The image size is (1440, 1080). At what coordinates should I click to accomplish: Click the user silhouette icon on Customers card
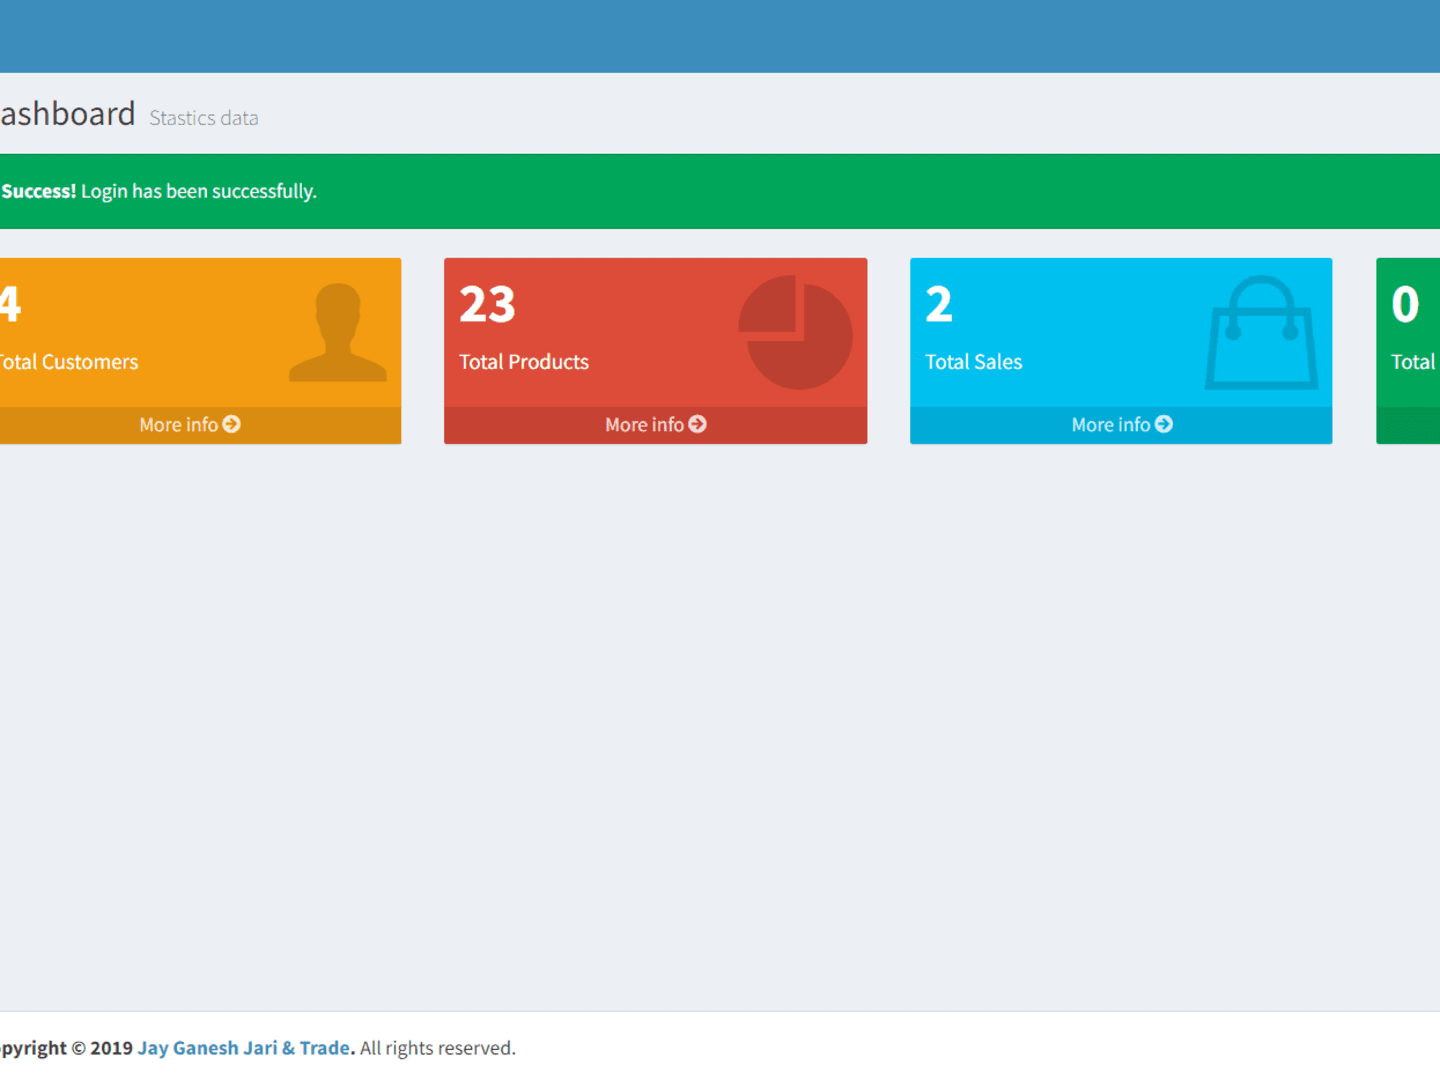click(x=338, y=332)
